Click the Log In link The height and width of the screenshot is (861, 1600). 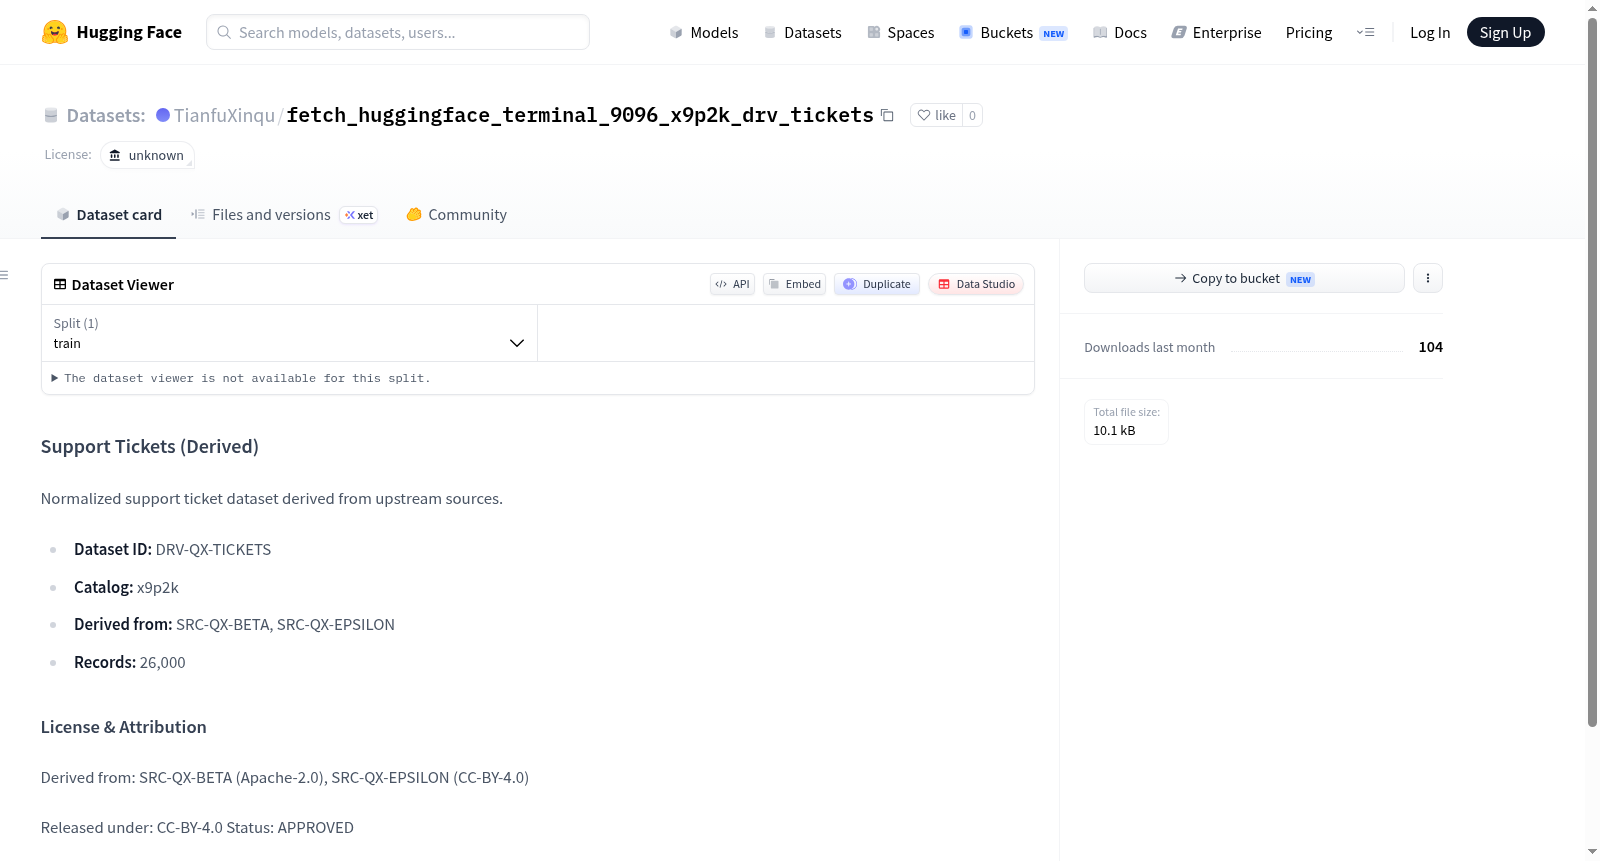1430,32
